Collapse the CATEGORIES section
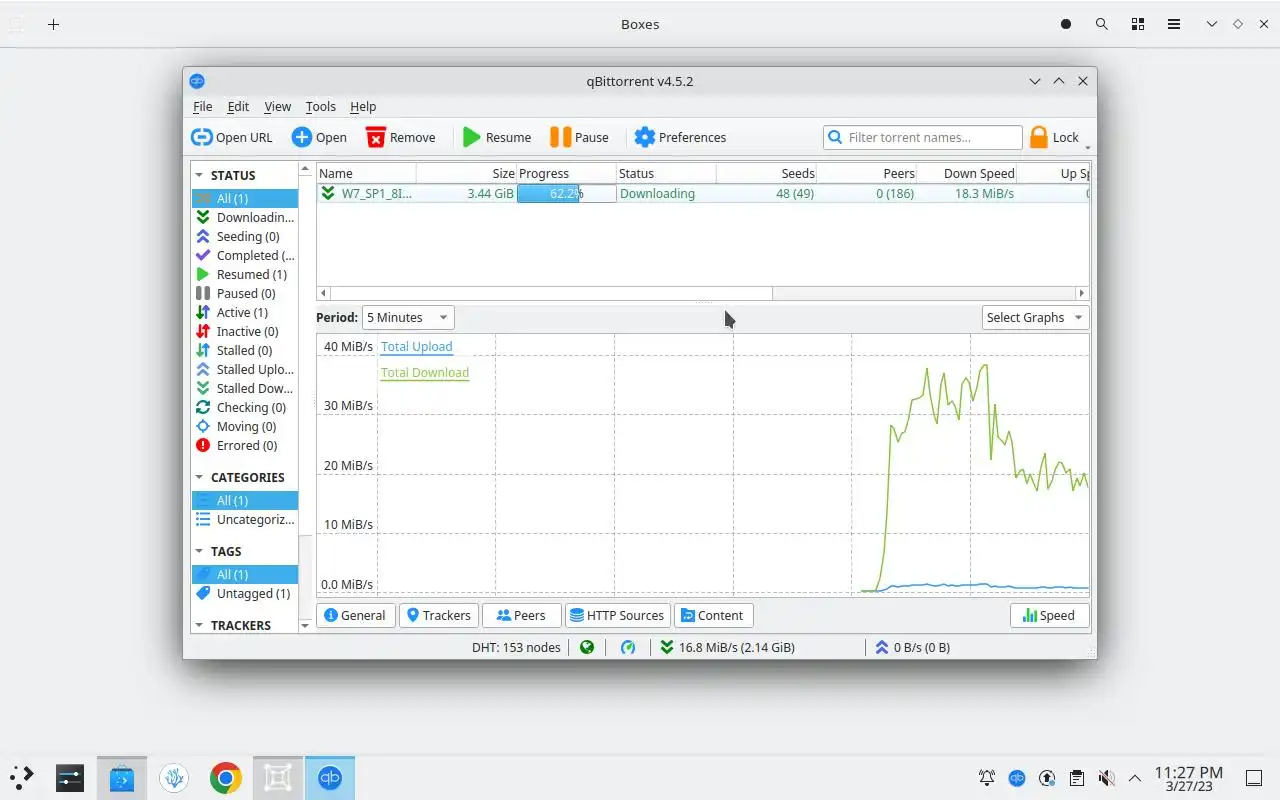Image resolution: width=1280 pixels, height=800 pixels. (199, 477)
